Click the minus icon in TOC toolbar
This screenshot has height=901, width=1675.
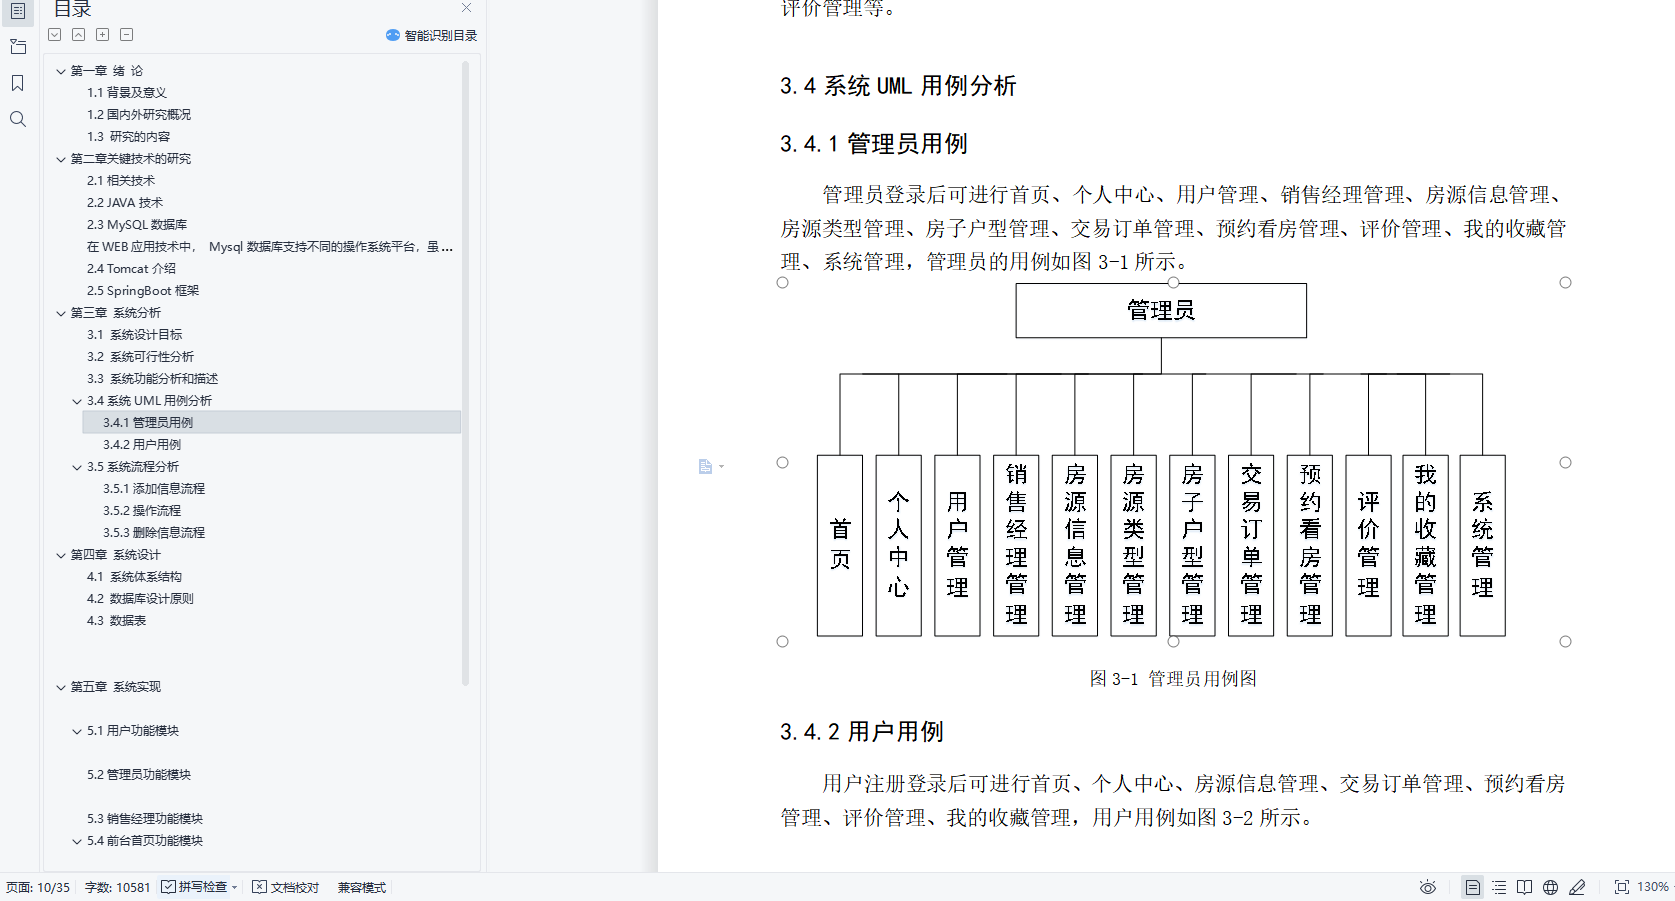[x=127, y=35]
